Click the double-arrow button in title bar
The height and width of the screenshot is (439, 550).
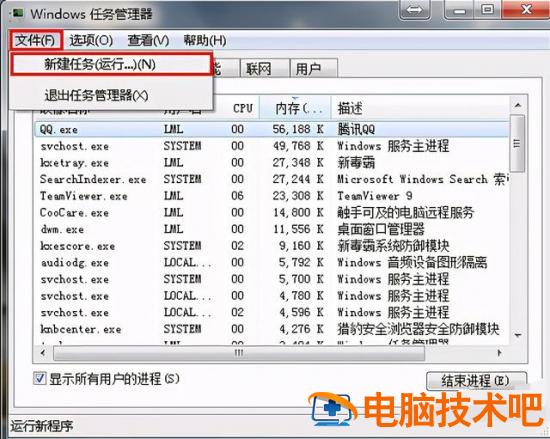click(415, 9)
